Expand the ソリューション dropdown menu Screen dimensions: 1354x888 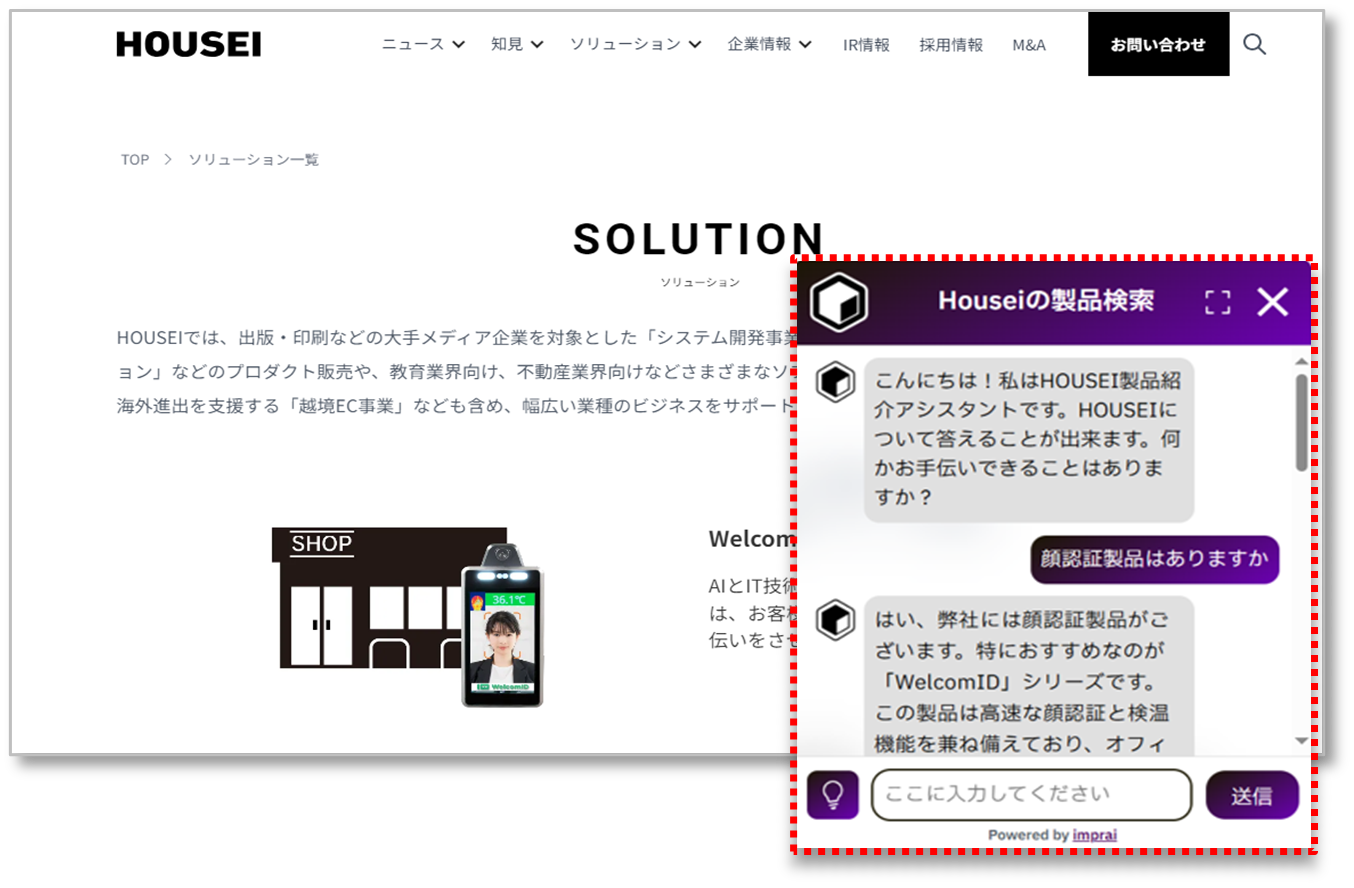(635, 44)
